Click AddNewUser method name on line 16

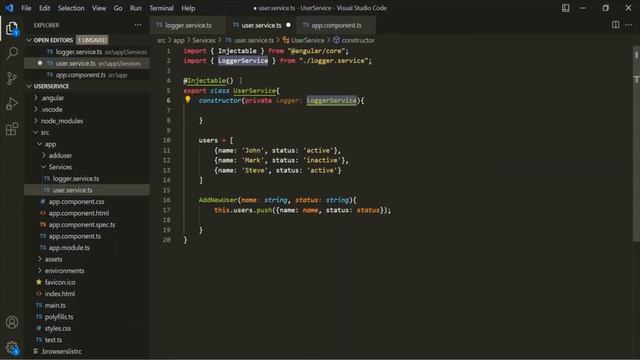coord(218,200)
